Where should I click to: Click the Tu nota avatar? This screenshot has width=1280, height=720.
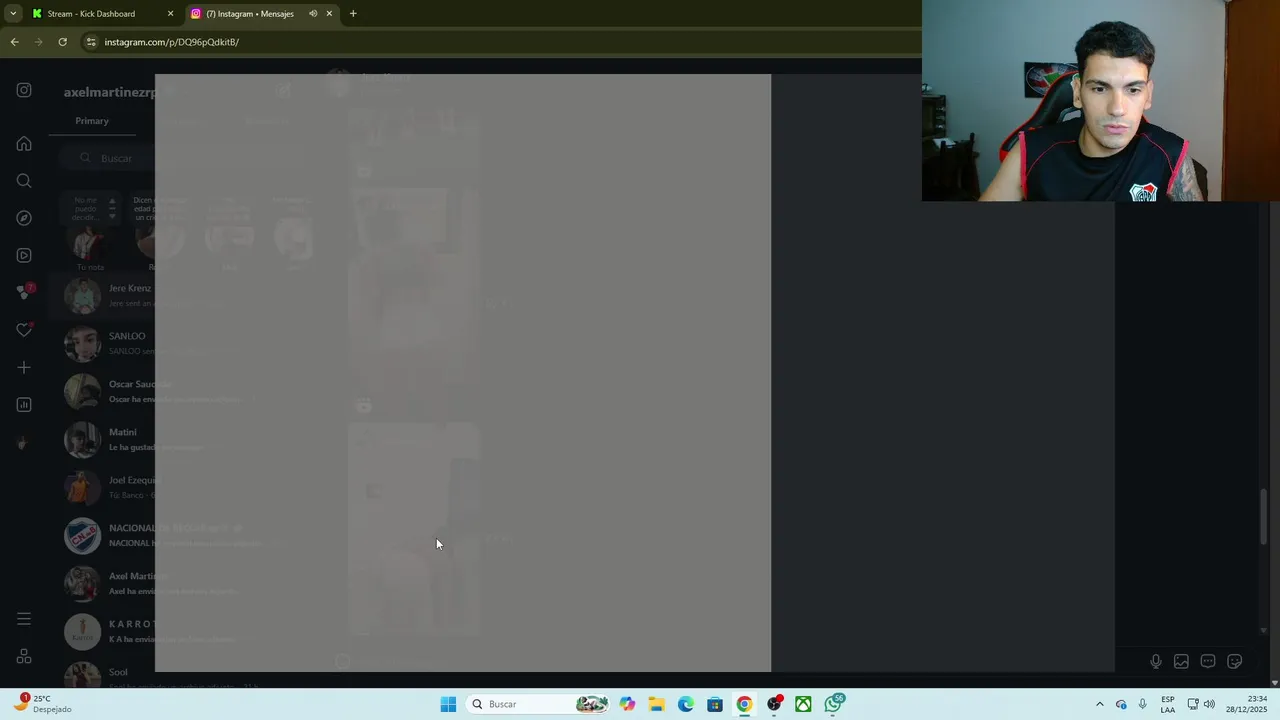point(87,241)
